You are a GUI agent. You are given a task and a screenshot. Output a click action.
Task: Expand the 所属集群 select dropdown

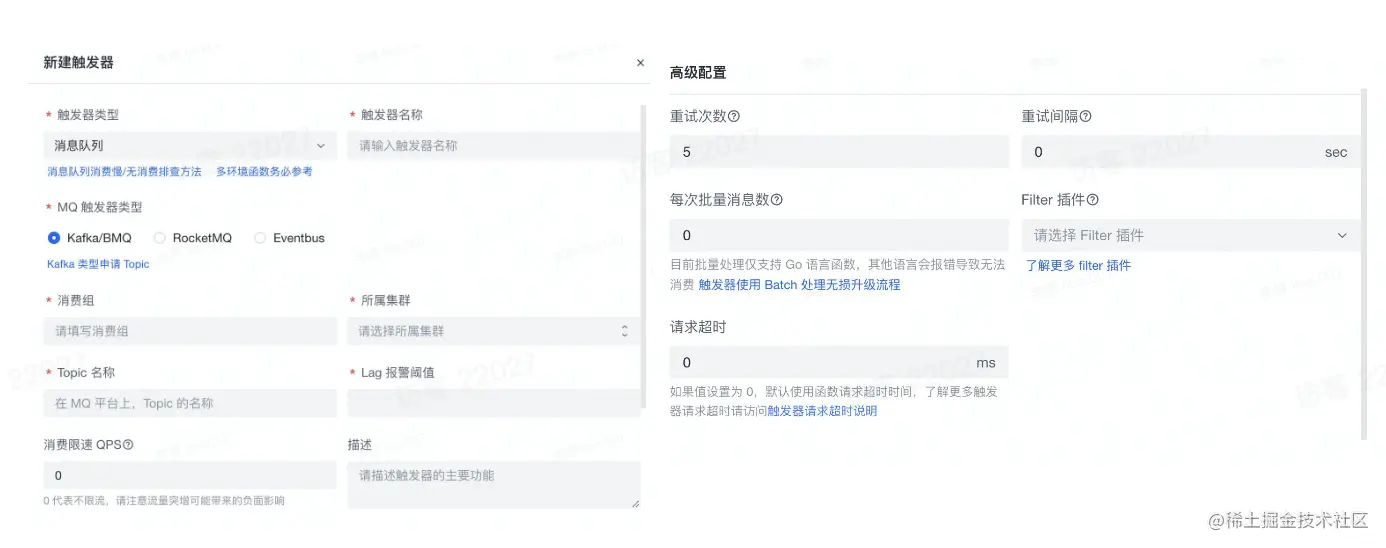(493, 331)
